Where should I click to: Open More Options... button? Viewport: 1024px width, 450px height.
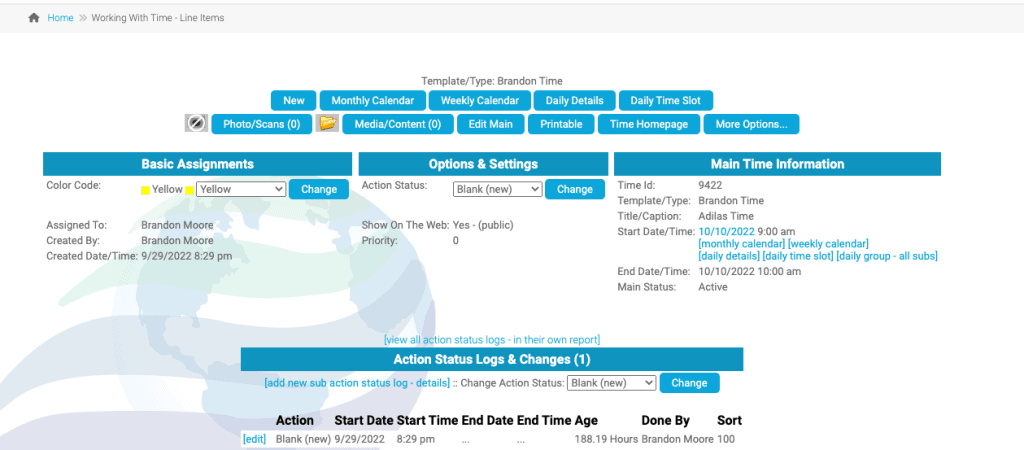[751, 124]
